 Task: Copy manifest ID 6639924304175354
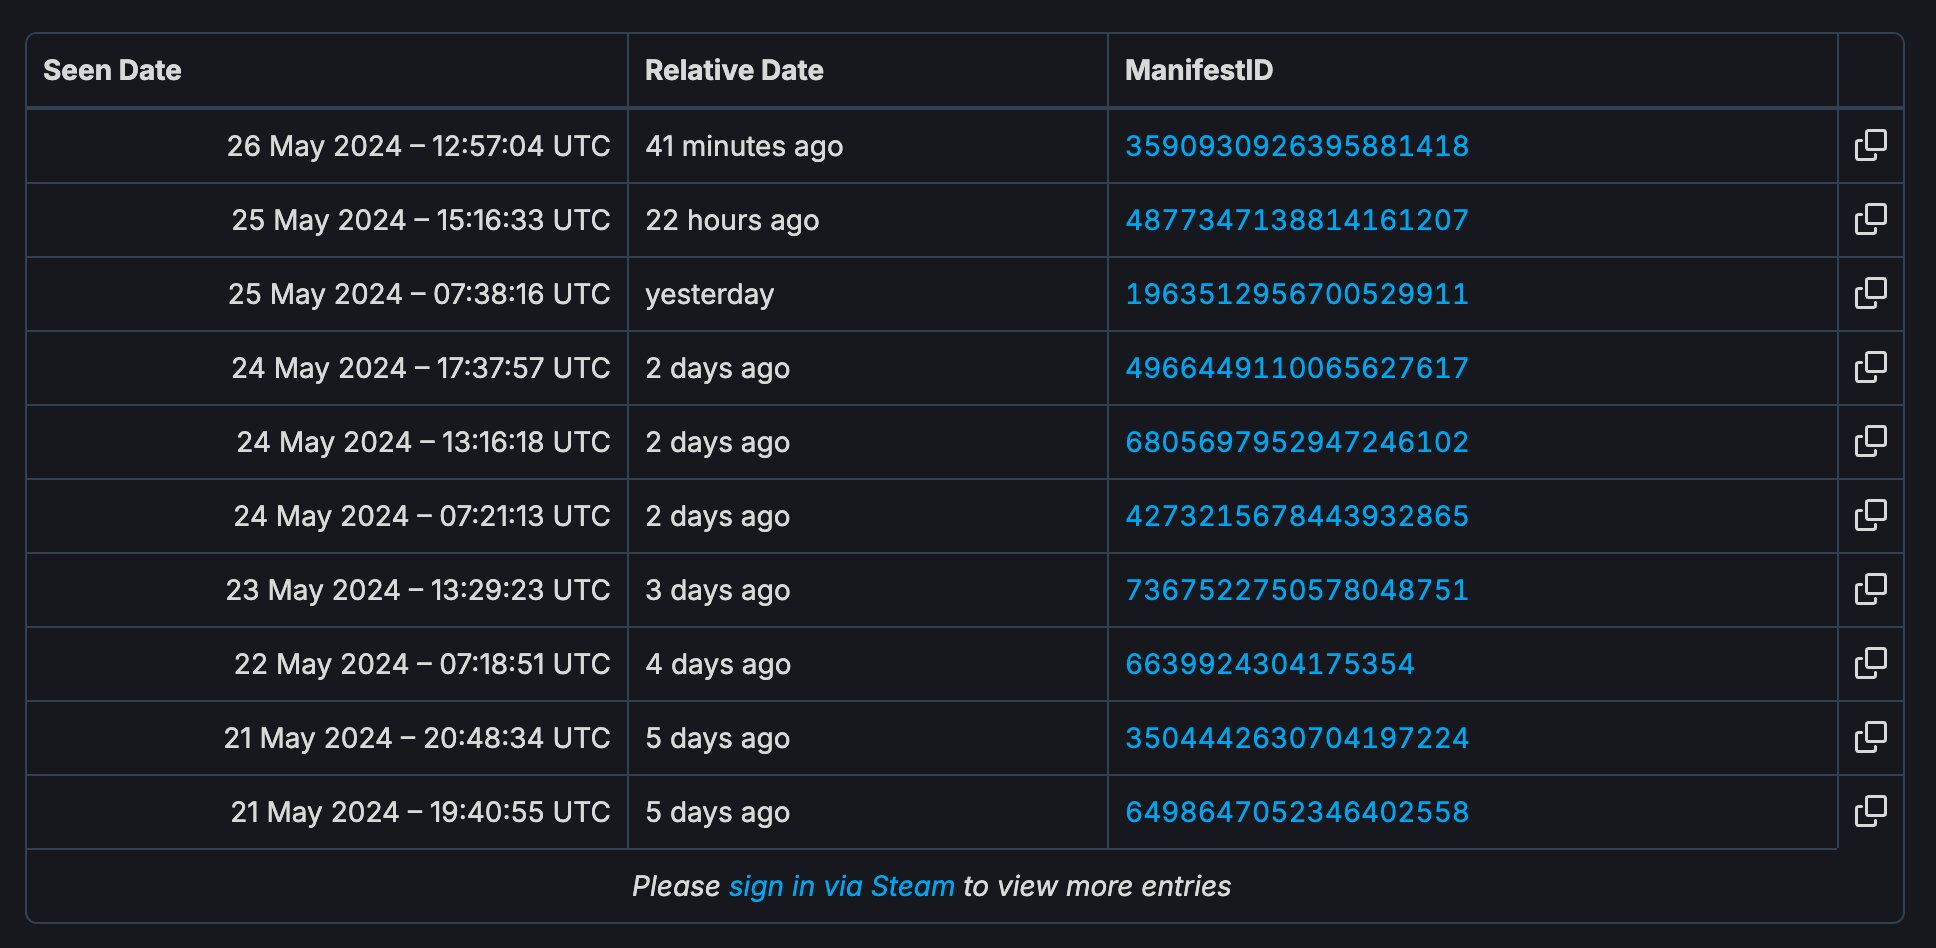point(1870,663)
